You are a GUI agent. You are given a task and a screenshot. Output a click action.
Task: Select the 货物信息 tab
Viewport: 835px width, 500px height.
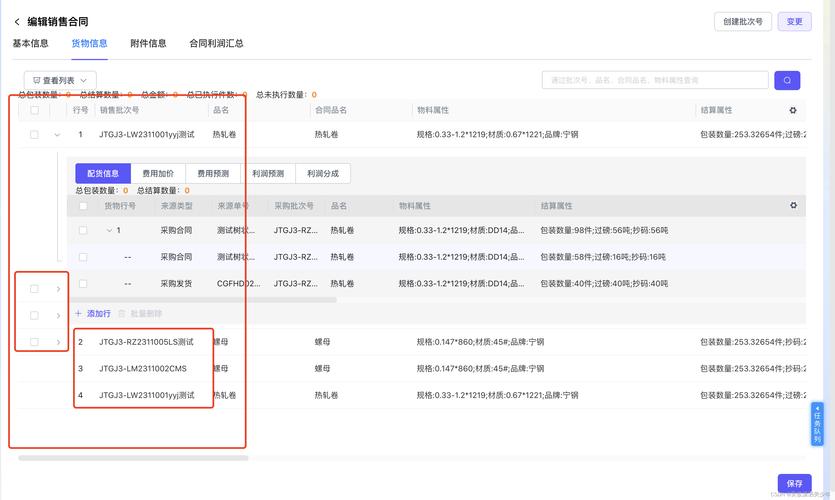tap(89, 43)
